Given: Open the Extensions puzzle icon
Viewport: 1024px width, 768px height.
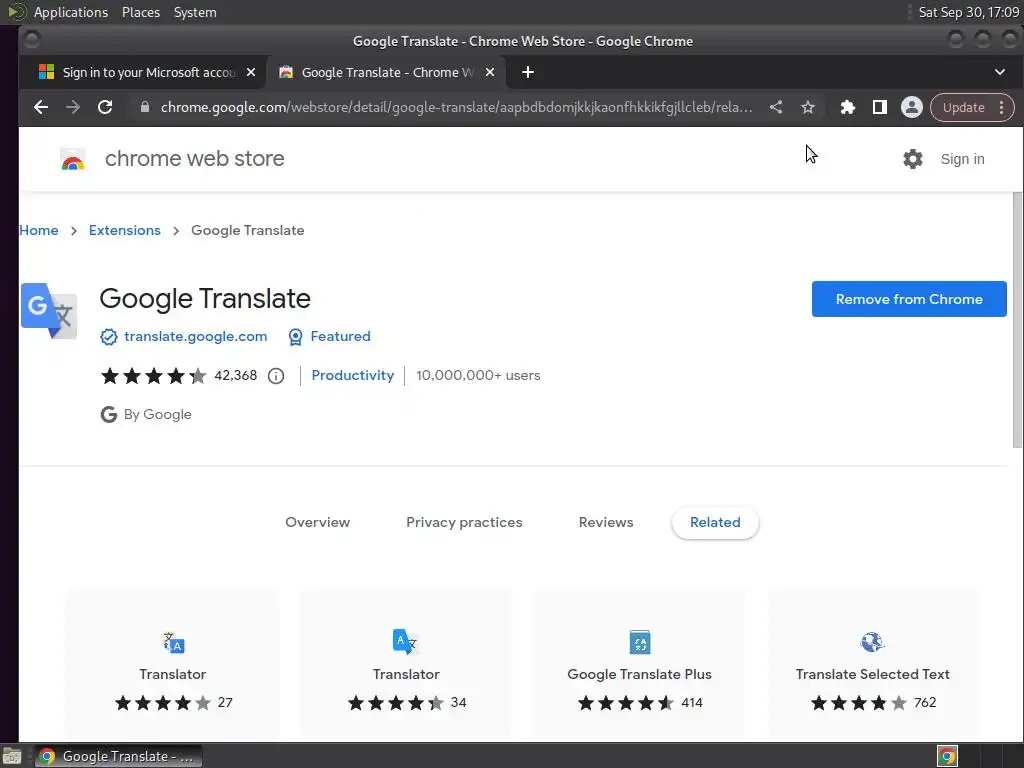Looking at the screenshot, I should coord(847,107).
